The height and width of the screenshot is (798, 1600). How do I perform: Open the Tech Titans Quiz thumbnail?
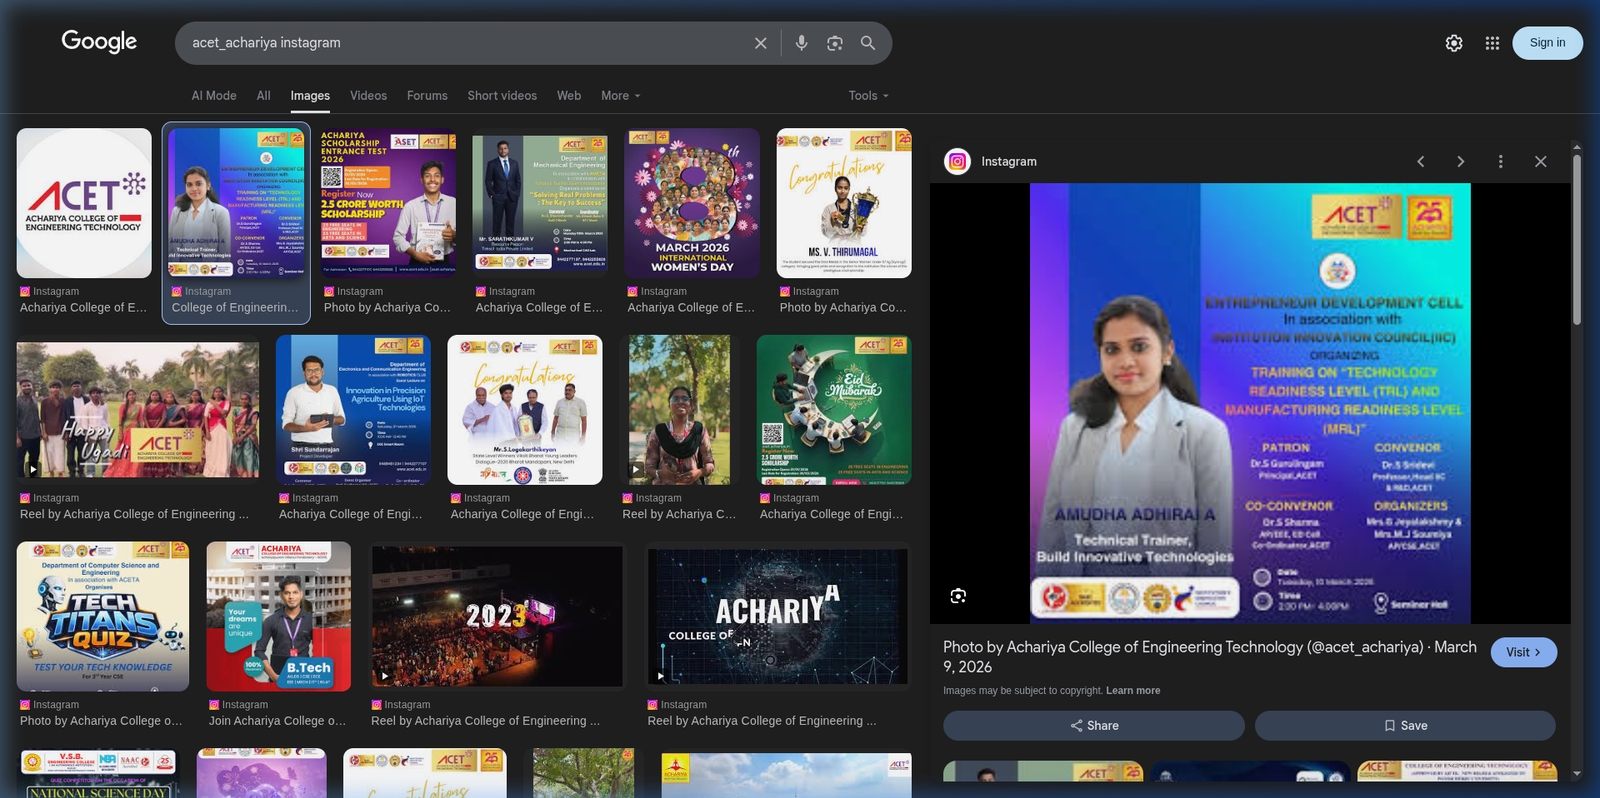103,617
